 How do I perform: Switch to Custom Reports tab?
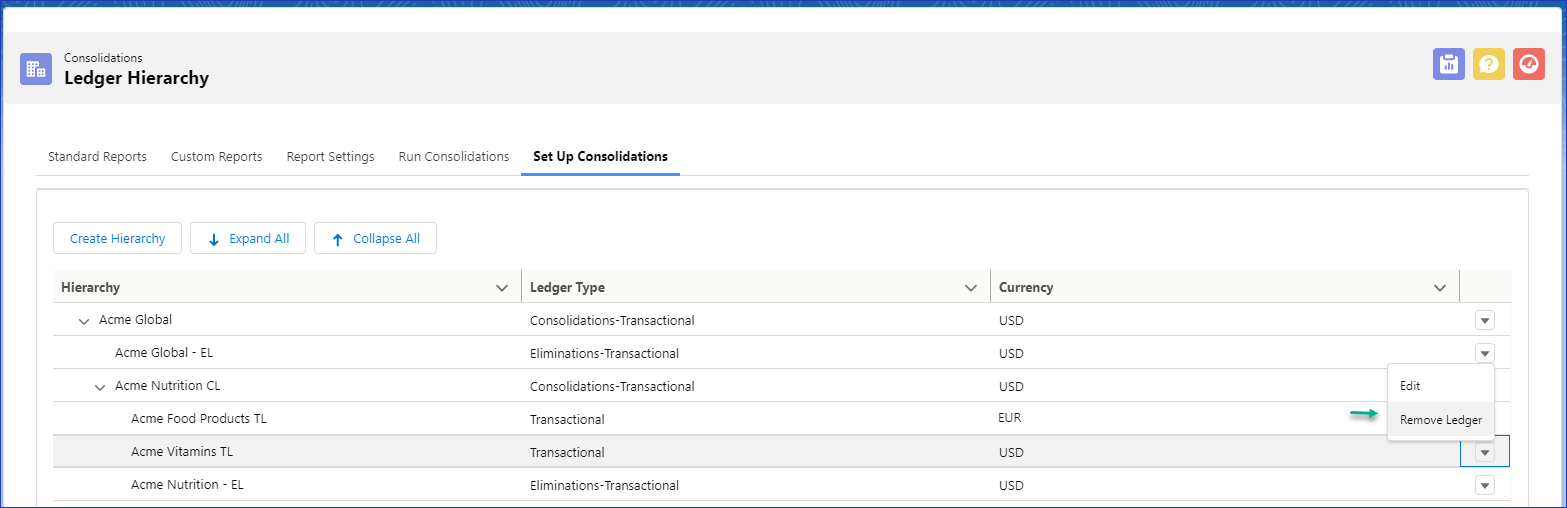tap(216, 157)
